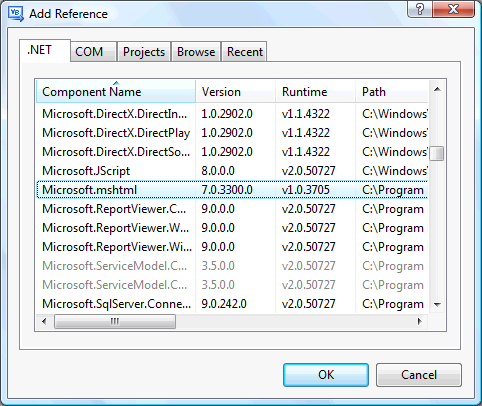Click the vertical scrollbar down arrow
This screenshot has width=482, height=406.
[x=437, y=304]
